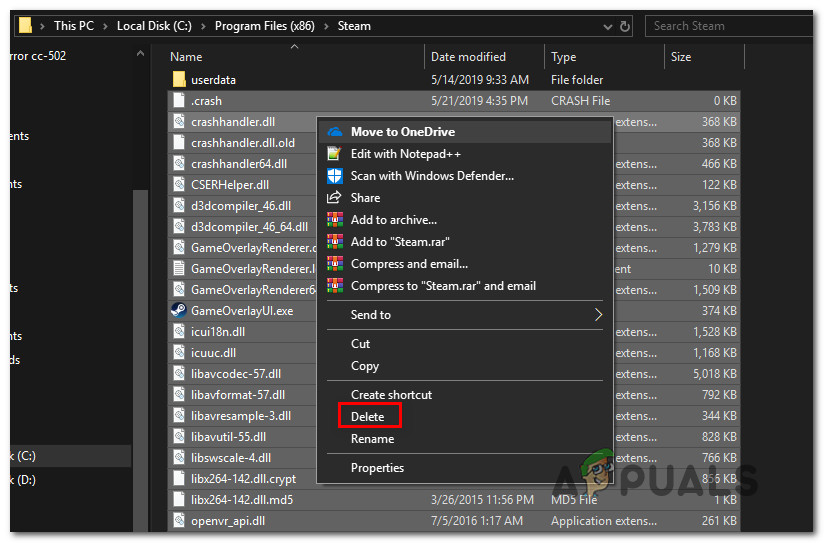Screen dimensions: 824x543
Task: Select Copy in context menu
Action: click(465, 366)
